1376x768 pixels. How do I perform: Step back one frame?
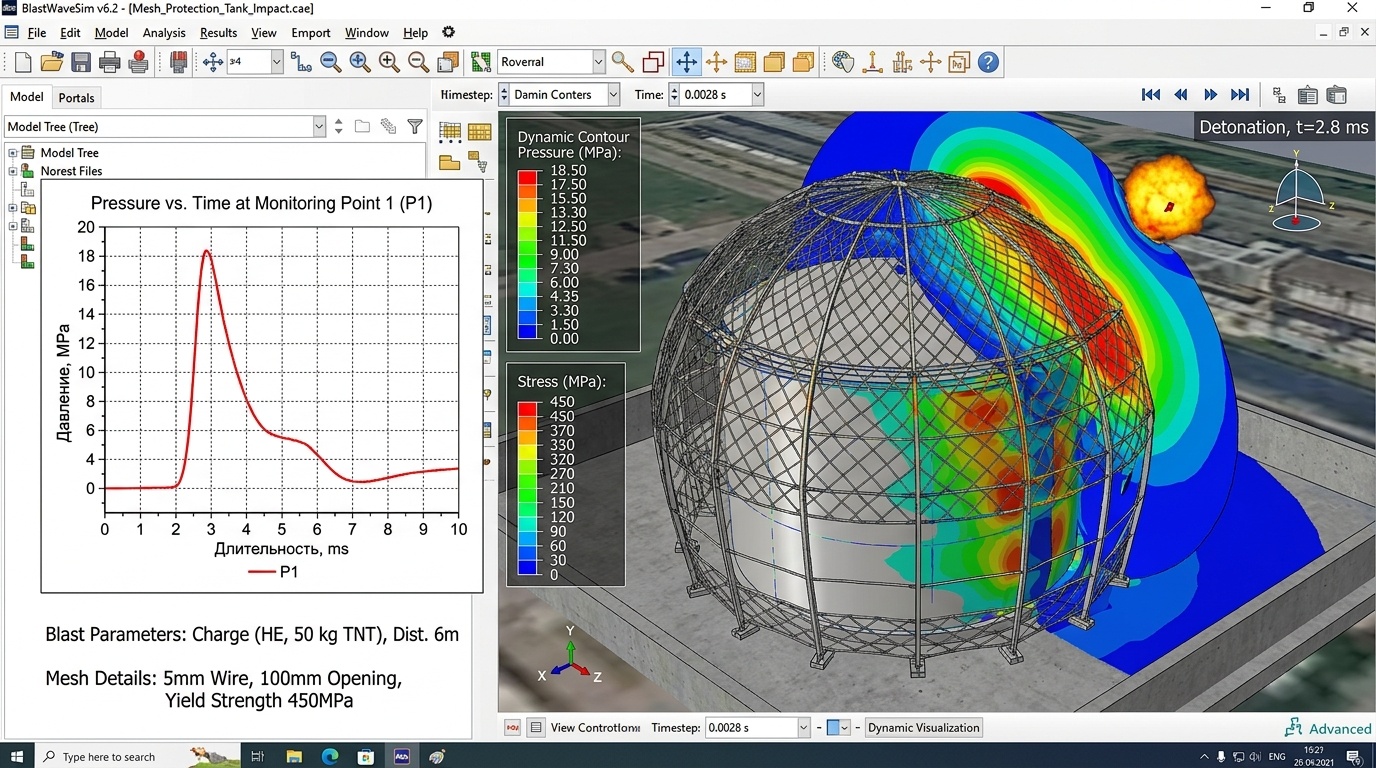coord(1181,95)
